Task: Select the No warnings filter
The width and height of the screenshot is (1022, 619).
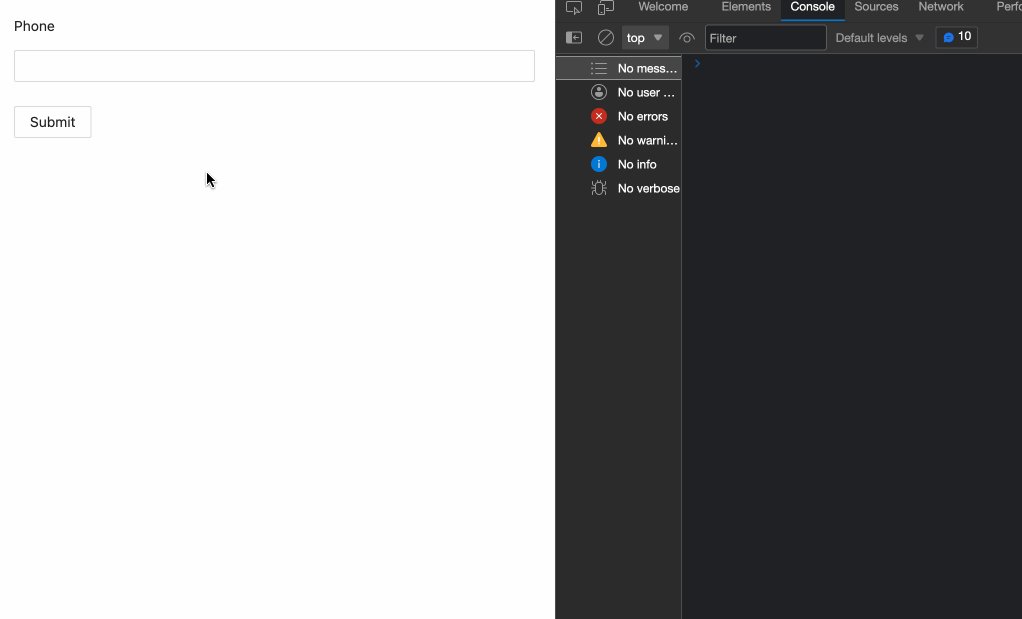Action: point(635,140)
